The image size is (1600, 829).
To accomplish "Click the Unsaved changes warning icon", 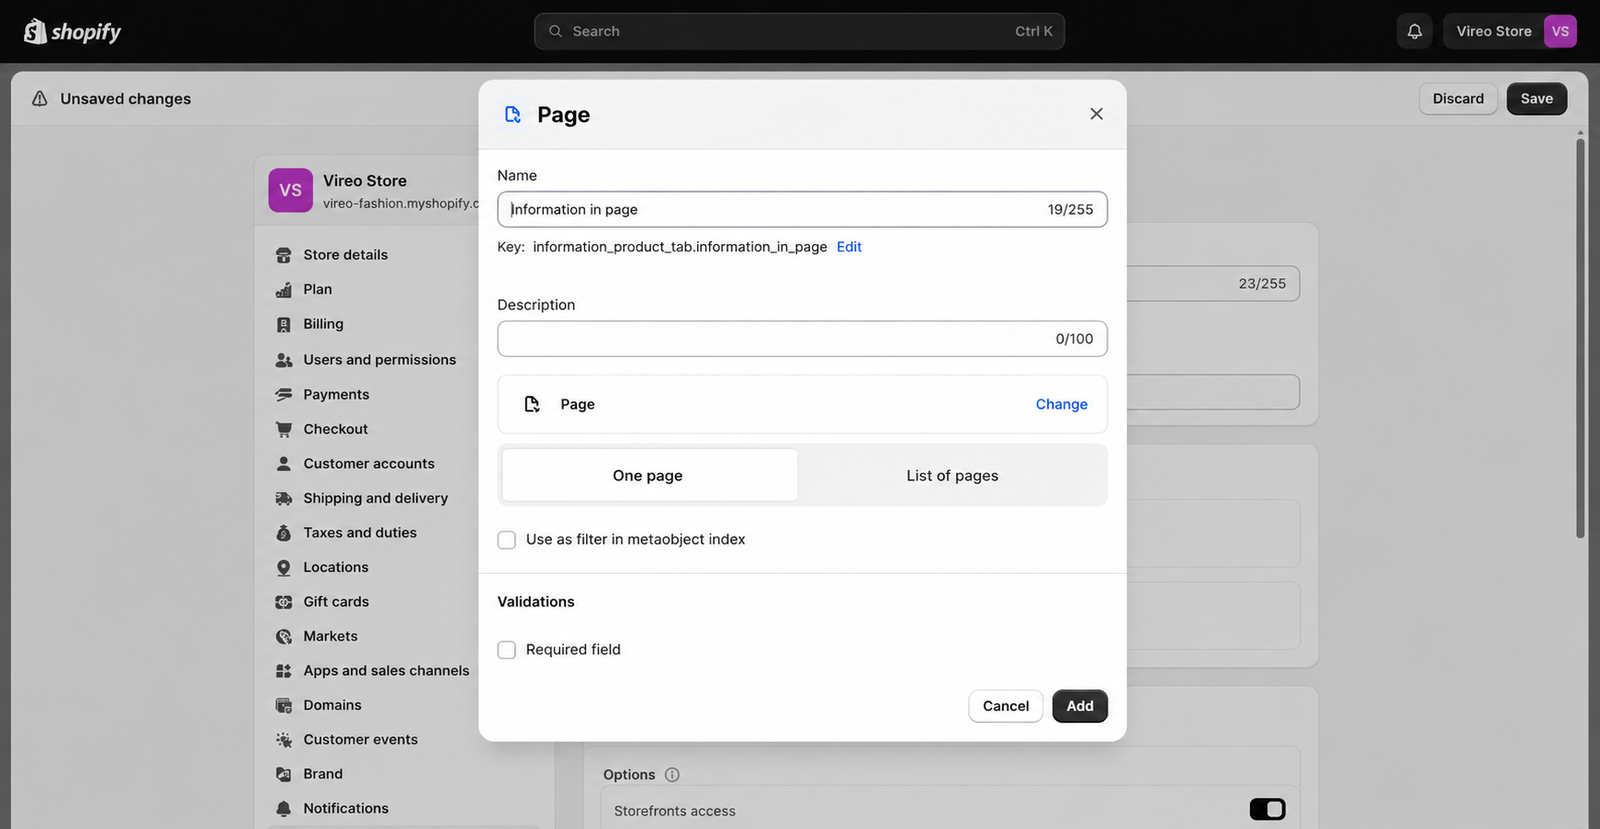I will (x=40, y=98).
